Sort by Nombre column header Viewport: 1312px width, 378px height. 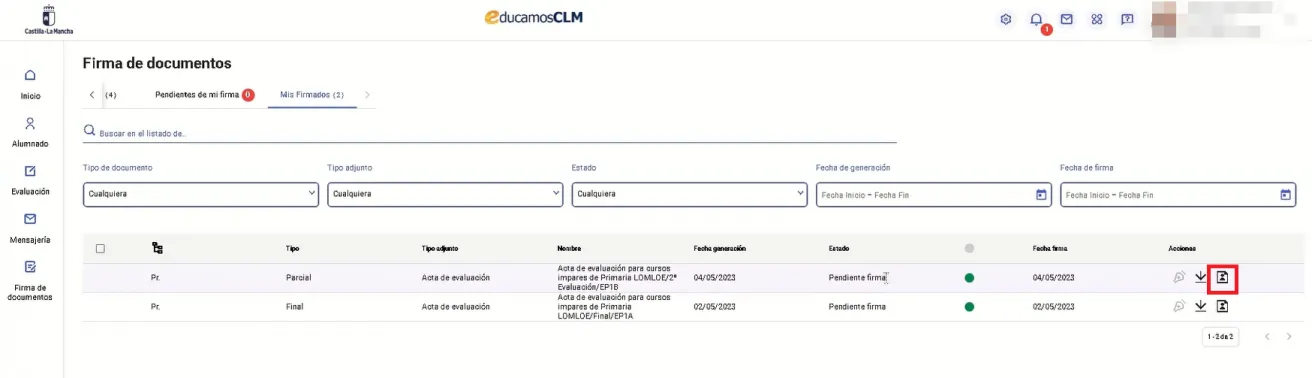[569, 247]
